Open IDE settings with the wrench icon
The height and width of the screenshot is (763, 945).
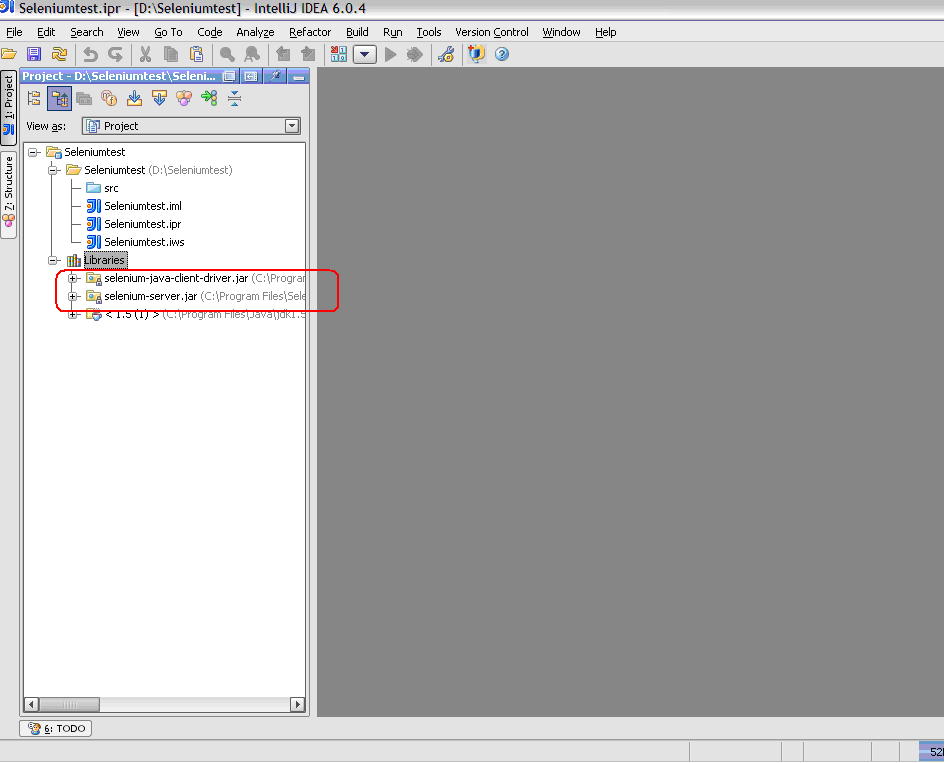pos(446,54)
